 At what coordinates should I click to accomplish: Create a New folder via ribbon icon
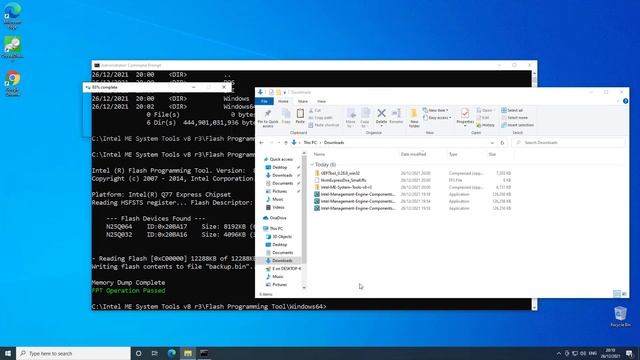(x=414, y=113)
